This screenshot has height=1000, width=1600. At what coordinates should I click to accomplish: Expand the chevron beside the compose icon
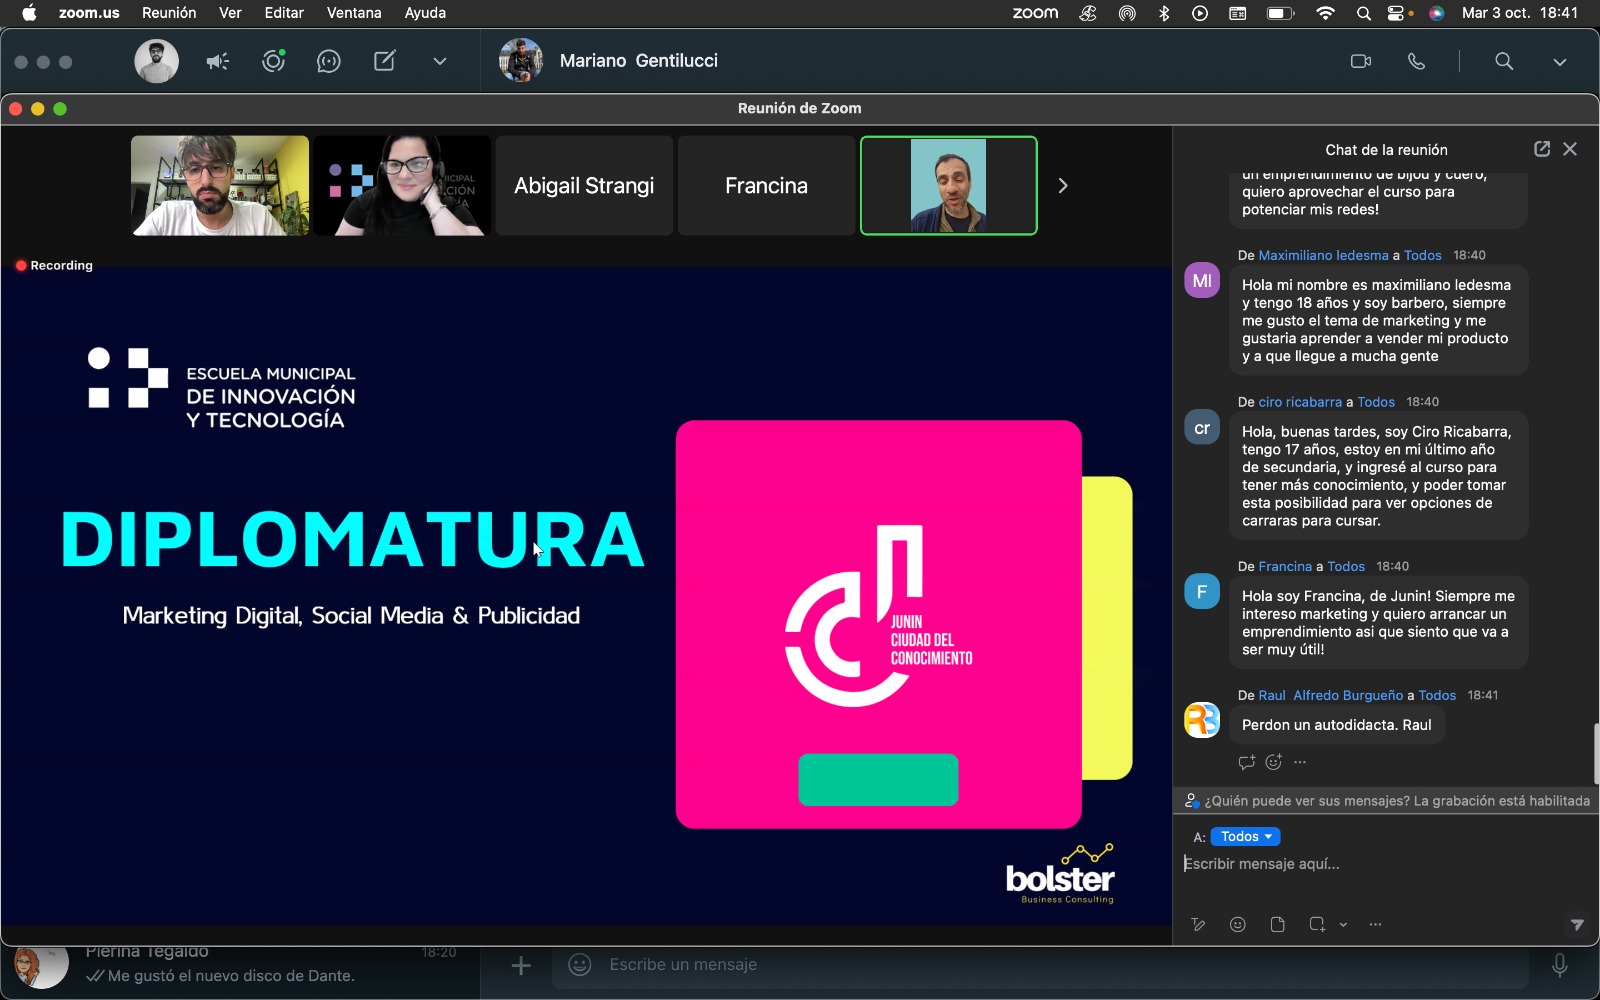click(439, 61)
